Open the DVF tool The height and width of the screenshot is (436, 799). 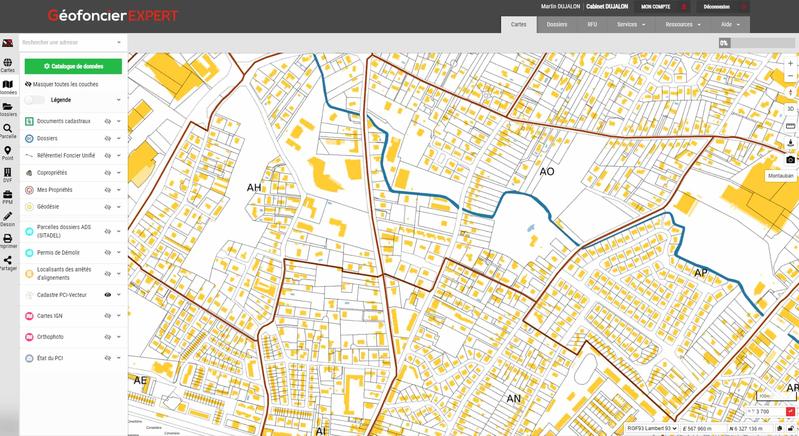click(7, 175)
